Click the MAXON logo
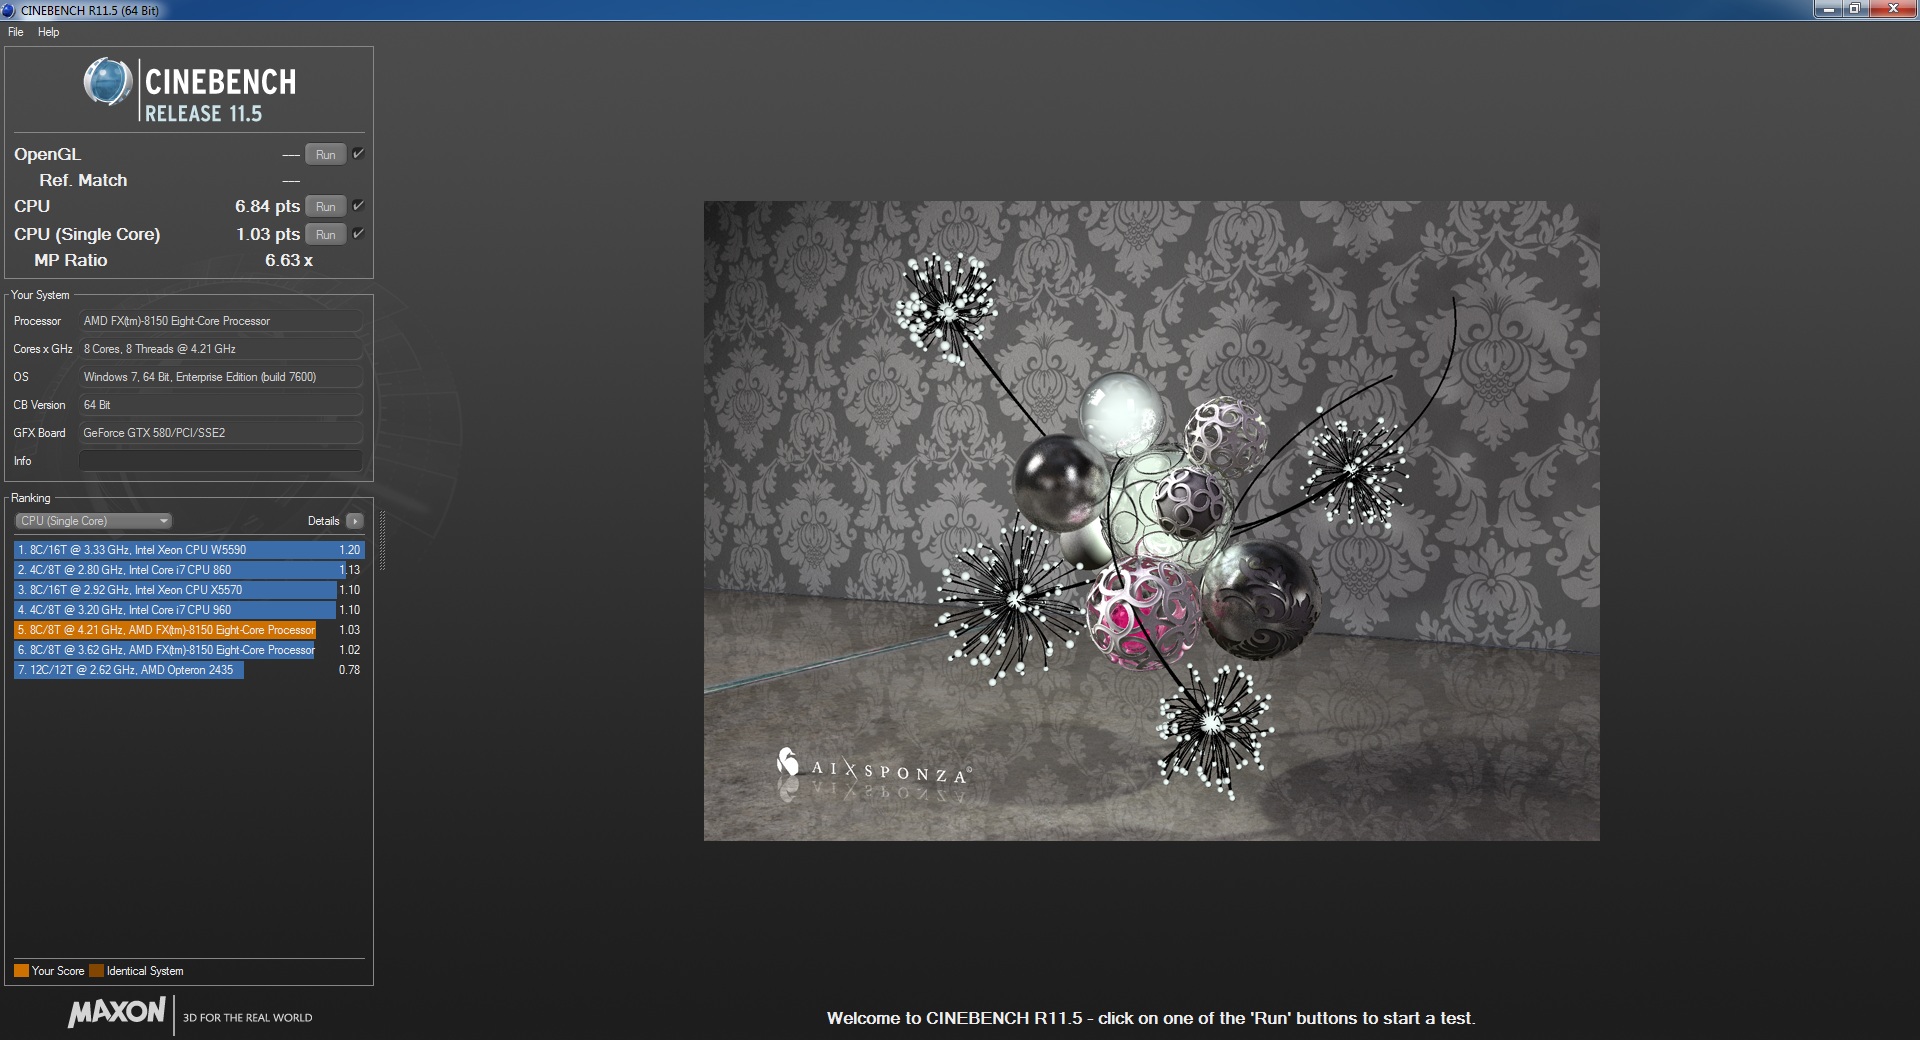This screenshot has height=1040, width=1920. [116, 1012]
